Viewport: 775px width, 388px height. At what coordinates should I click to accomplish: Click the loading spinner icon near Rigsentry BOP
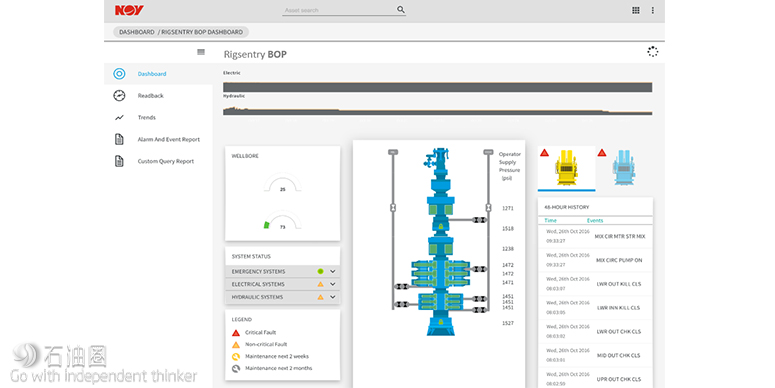point(652,52)
